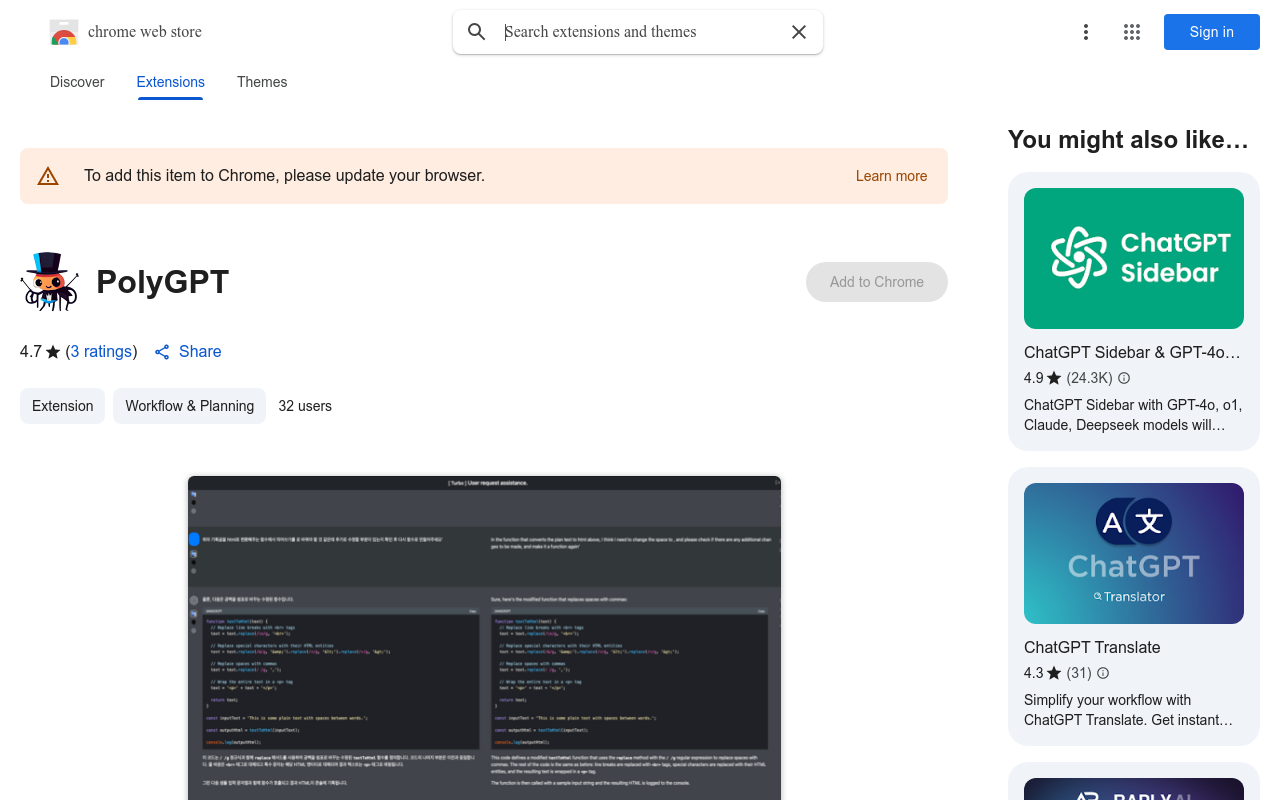1280x800 pixels.
Task: Click the You might also like heading
Action: click(1128, 140)
